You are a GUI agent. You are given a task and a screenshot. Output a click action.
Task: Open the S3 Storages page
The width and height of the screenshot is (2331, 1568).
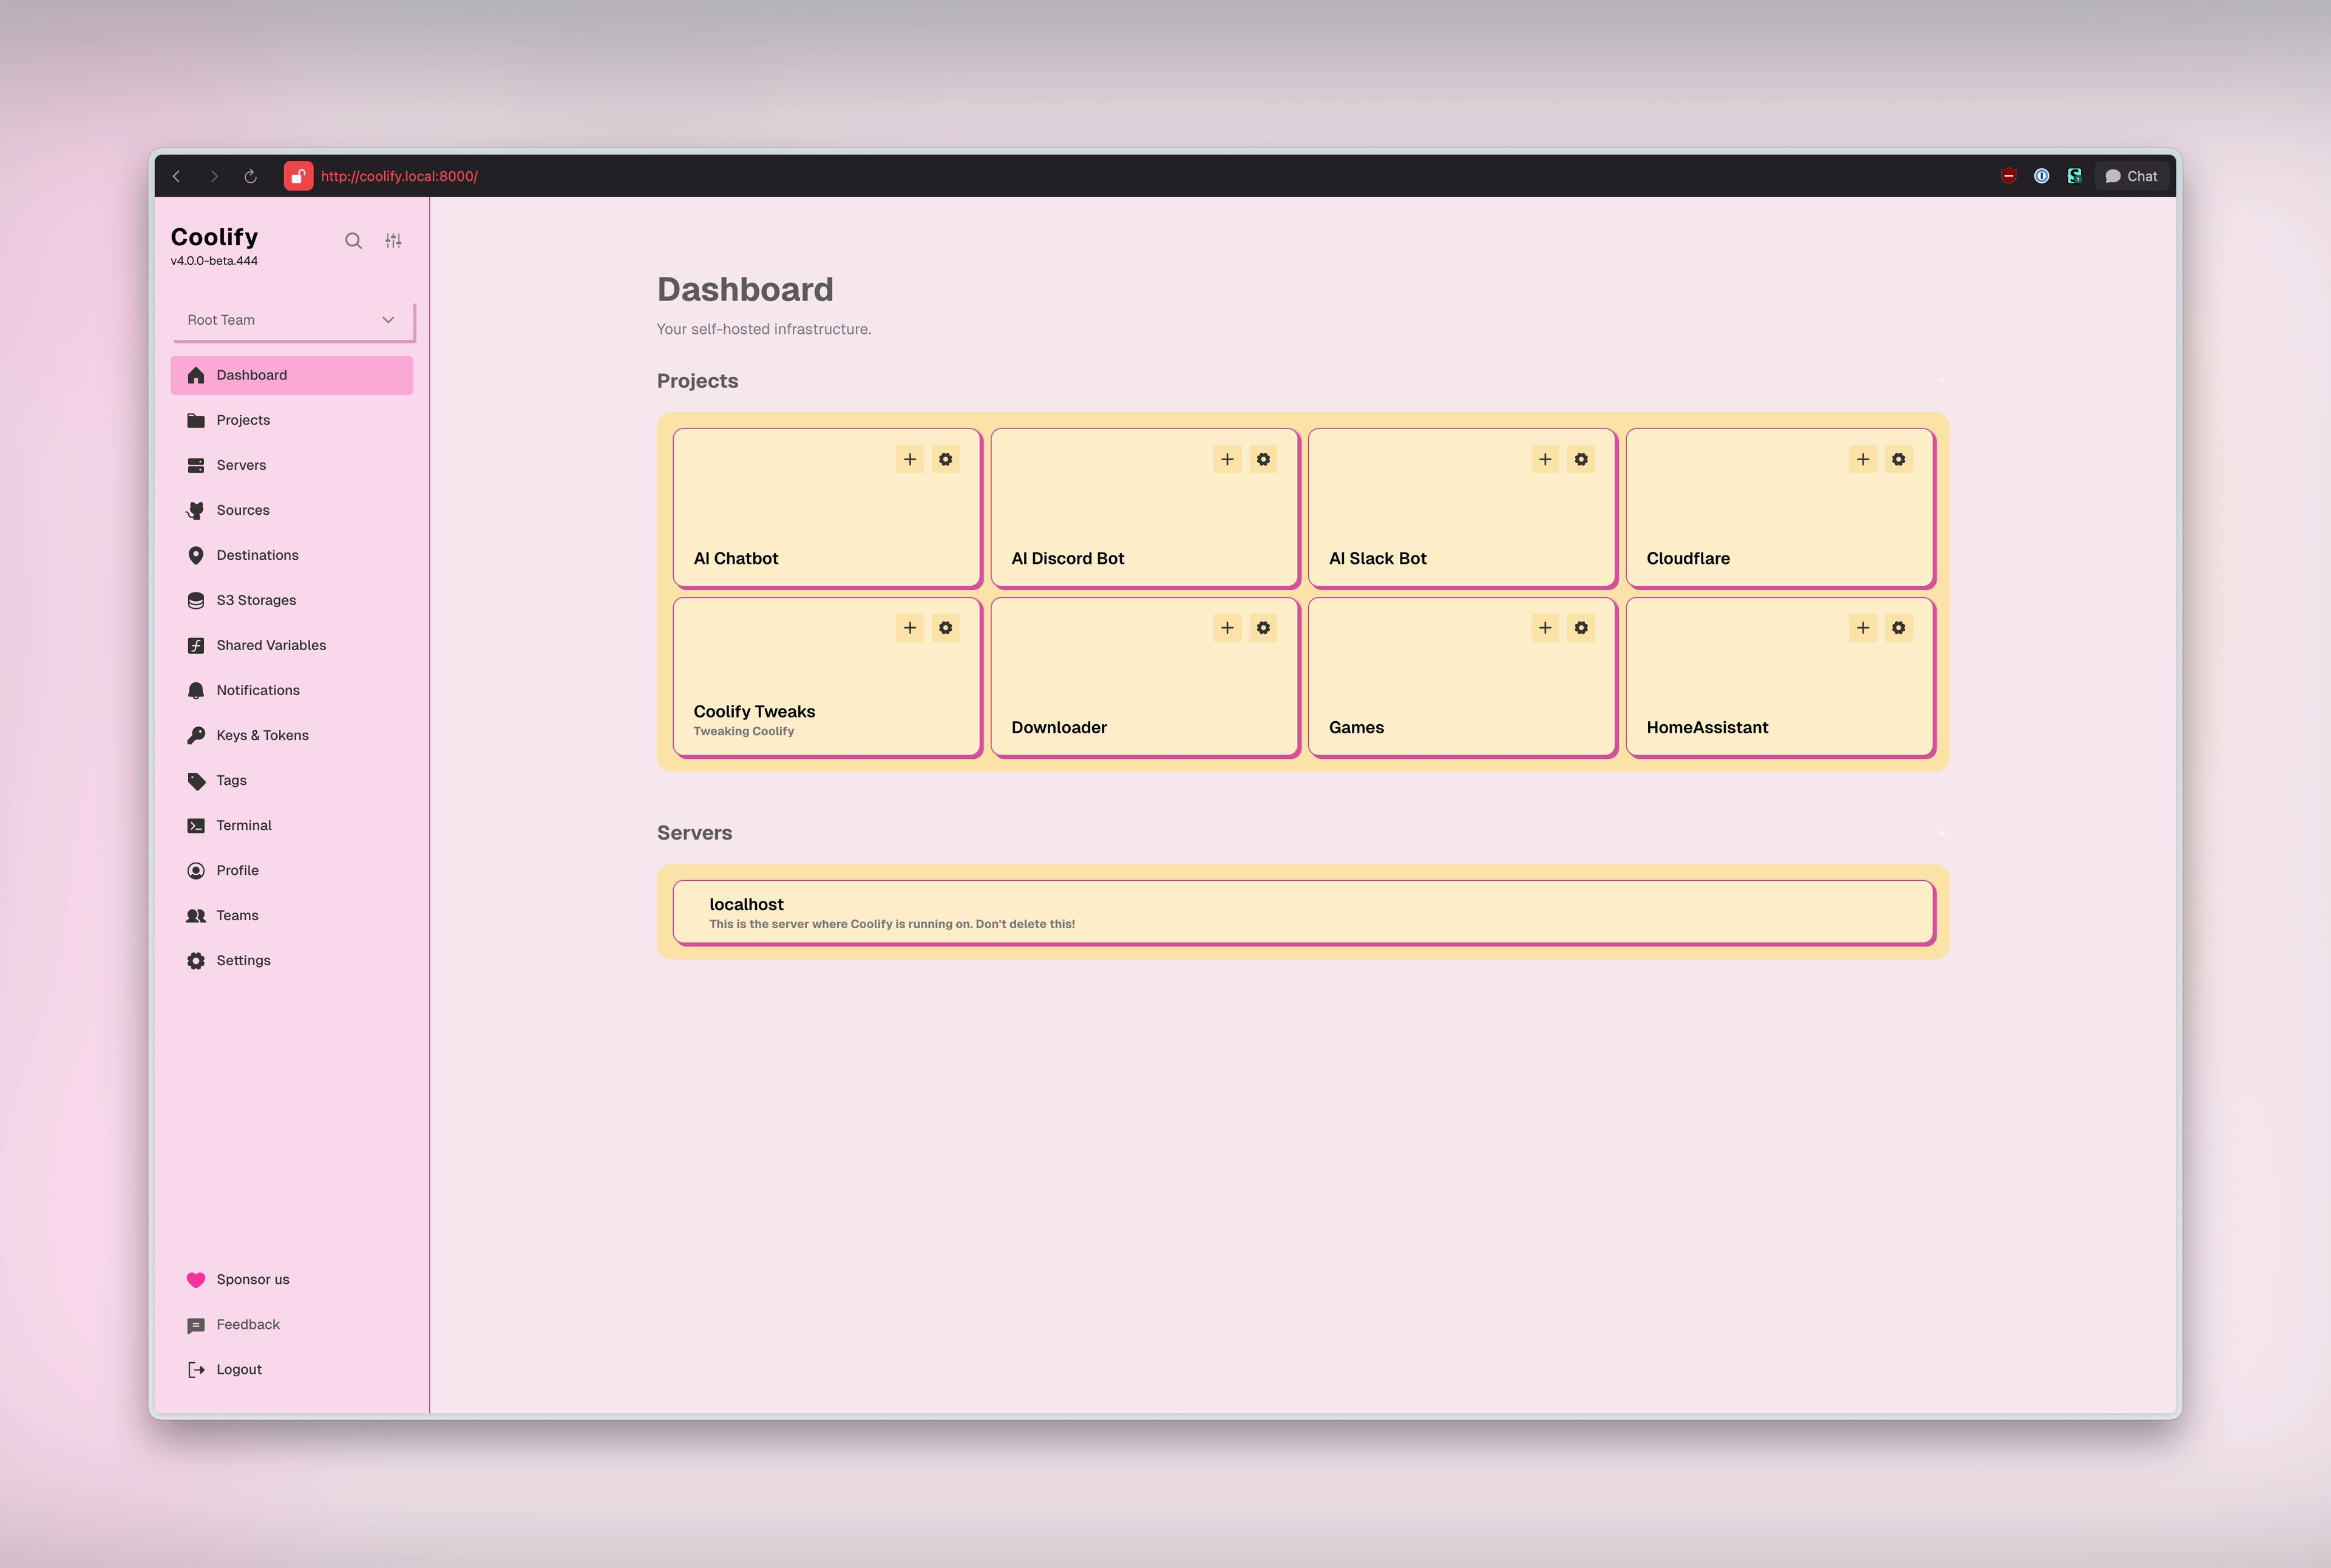pos(255,600)
